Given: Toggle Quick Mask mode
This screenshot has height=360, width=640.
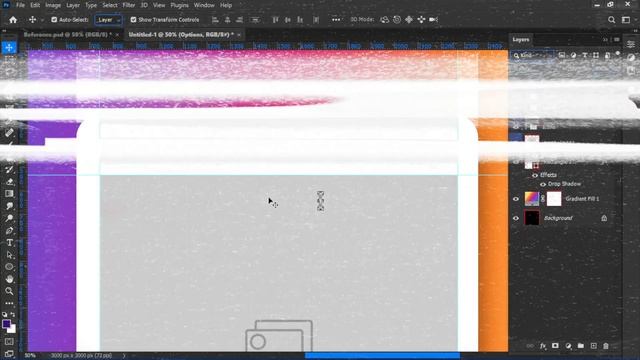Looking at the screenshot, I should (x=9, y=341).
